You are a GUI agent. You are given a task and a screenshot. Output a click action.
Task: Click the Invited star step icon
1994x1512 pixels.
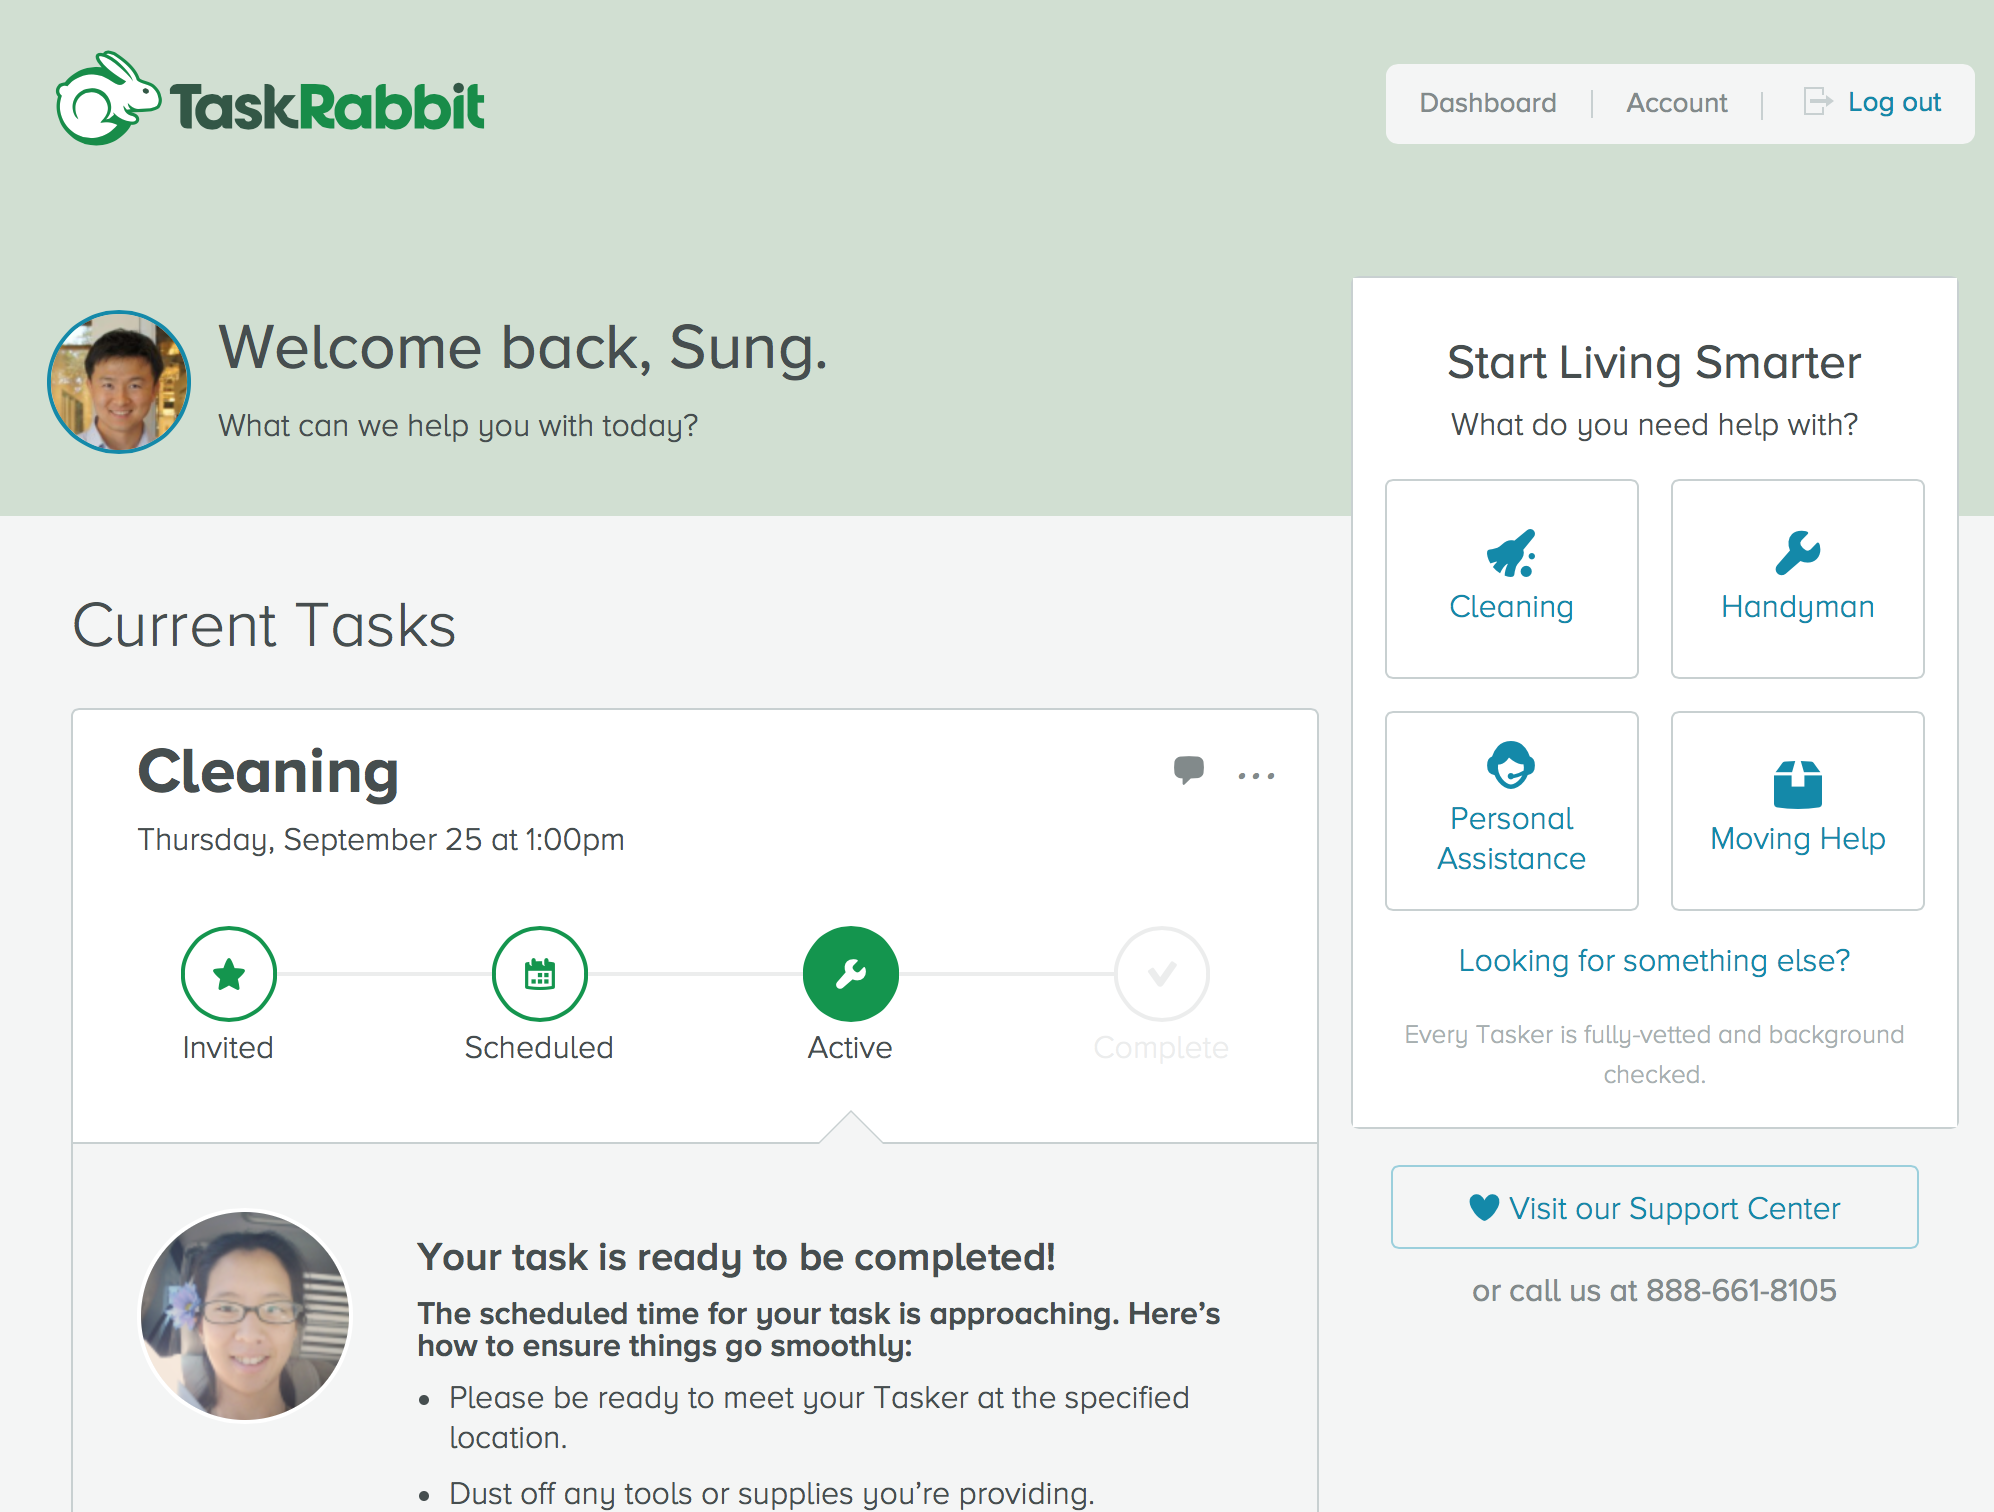click(229, 974)
